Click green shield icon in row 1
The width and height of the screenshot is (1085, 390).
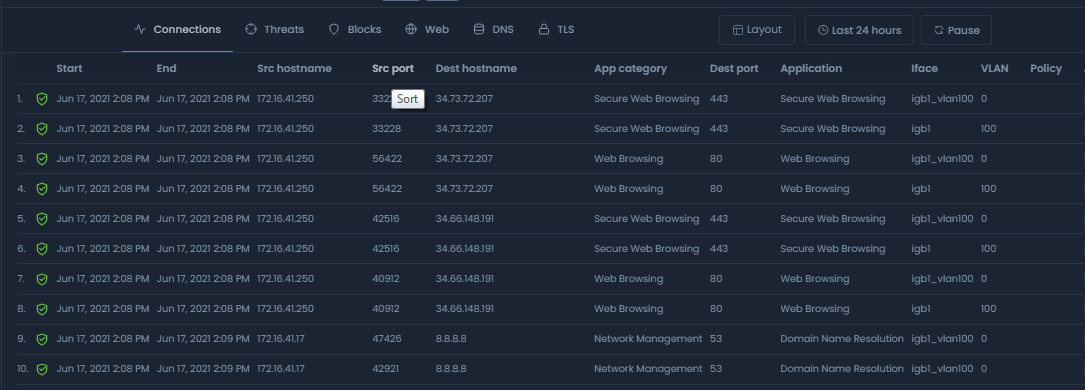[42, 99]
